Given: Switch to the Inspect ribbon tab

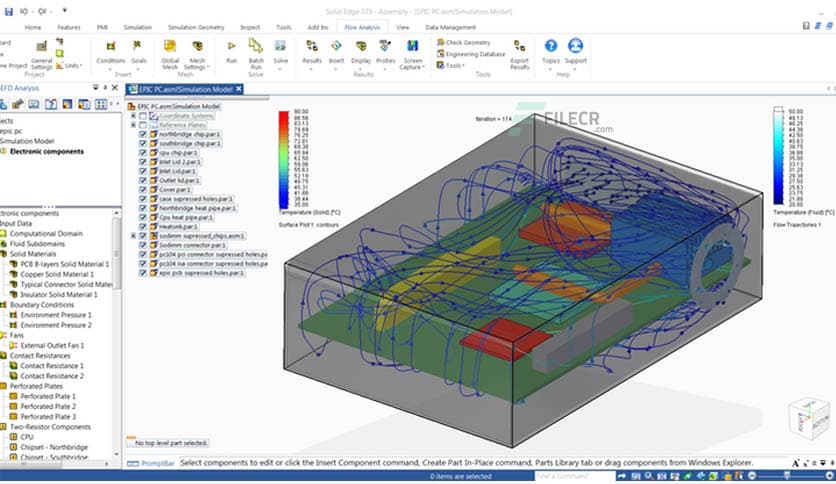Looking at the screenshot, I should (x=250, y=27).
